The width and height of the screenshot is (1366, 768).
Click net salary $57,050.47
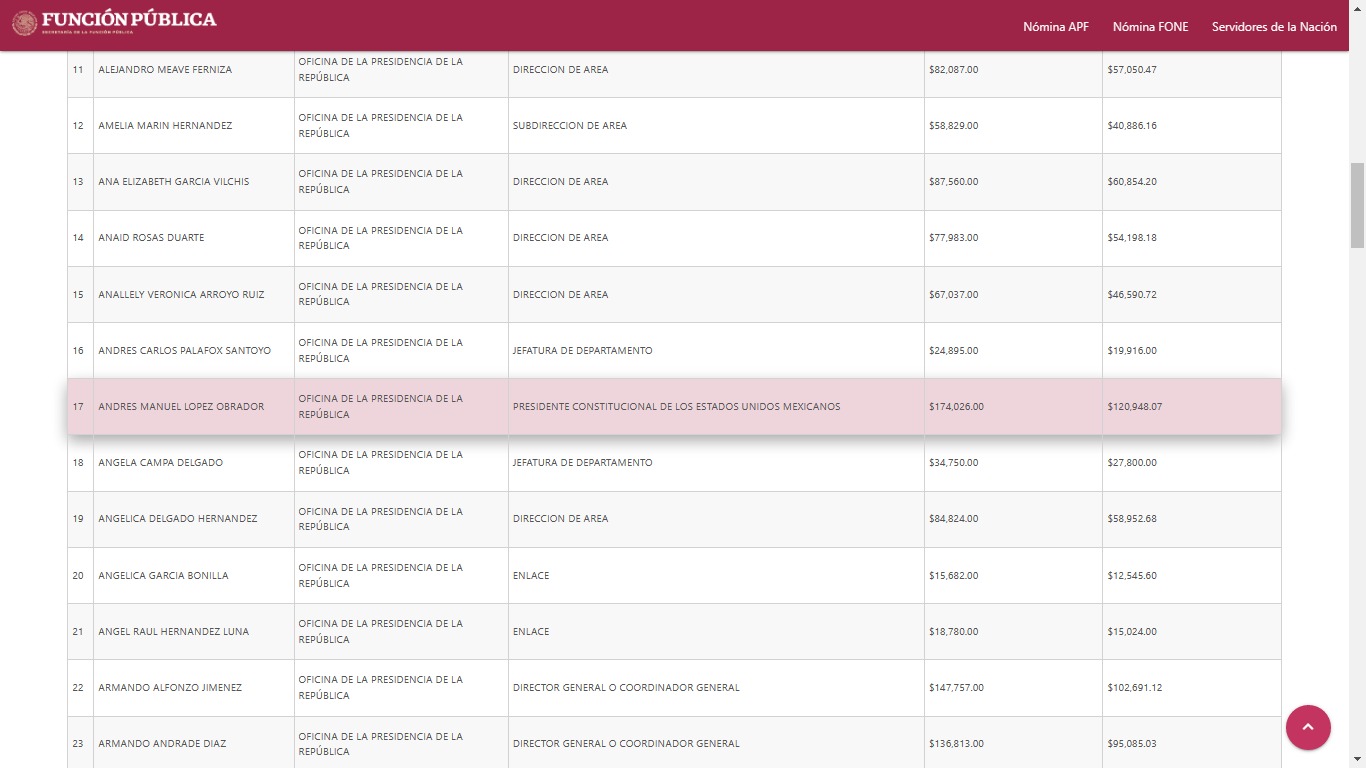pyautogui.click(x=1132, y=70)
